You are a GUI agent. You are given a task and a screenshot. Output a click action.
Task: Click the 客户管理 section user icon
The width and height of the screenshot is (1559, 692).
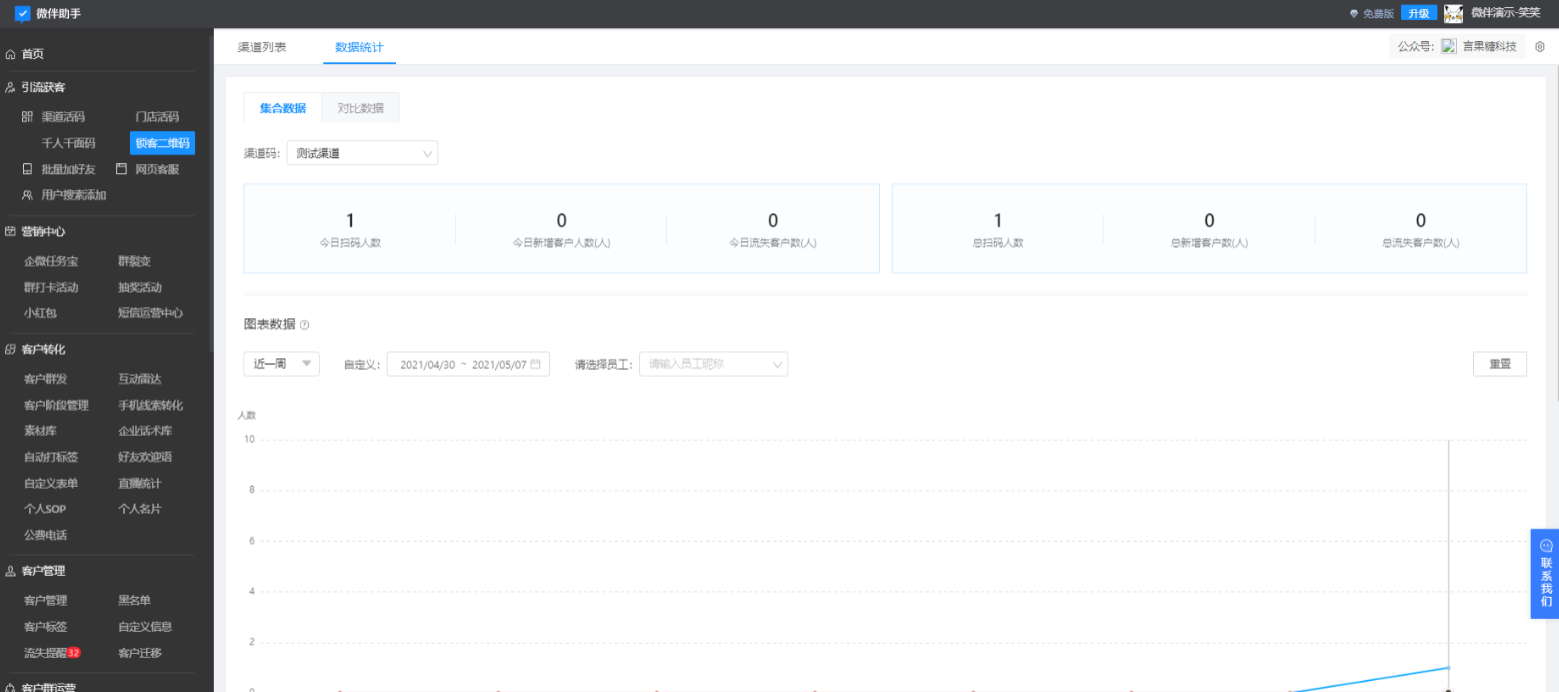point(10,571)
